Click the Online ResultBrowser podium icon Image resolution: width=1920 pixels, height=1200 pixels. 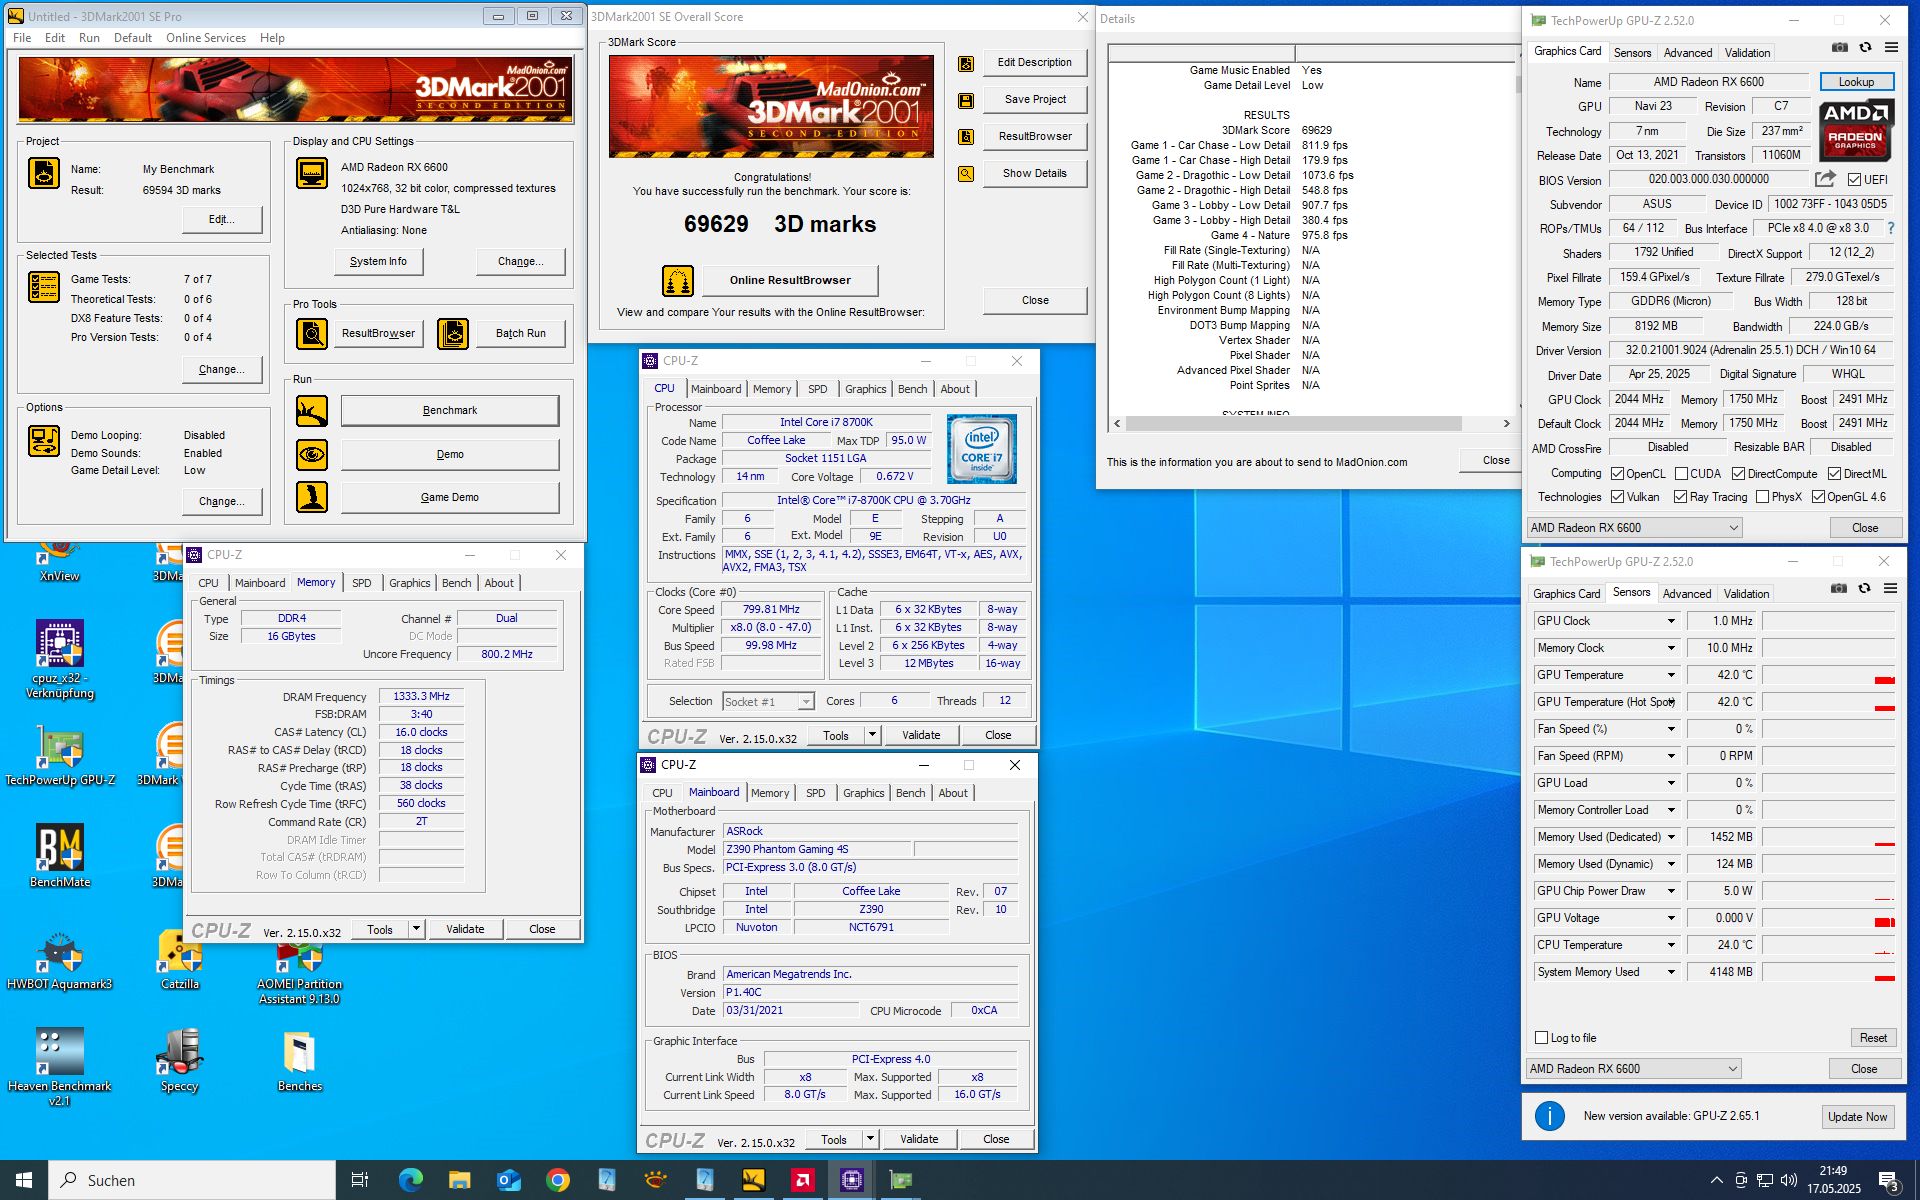678,281
